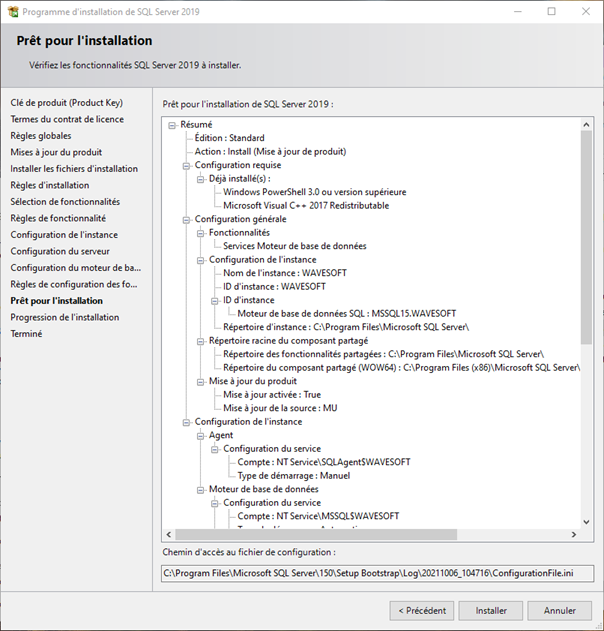Screen dimensions: 604x631
Task: Select Moteur de base de données SQL : MSSQL15.WAVESOFT
Action: [x=347, y=313]
